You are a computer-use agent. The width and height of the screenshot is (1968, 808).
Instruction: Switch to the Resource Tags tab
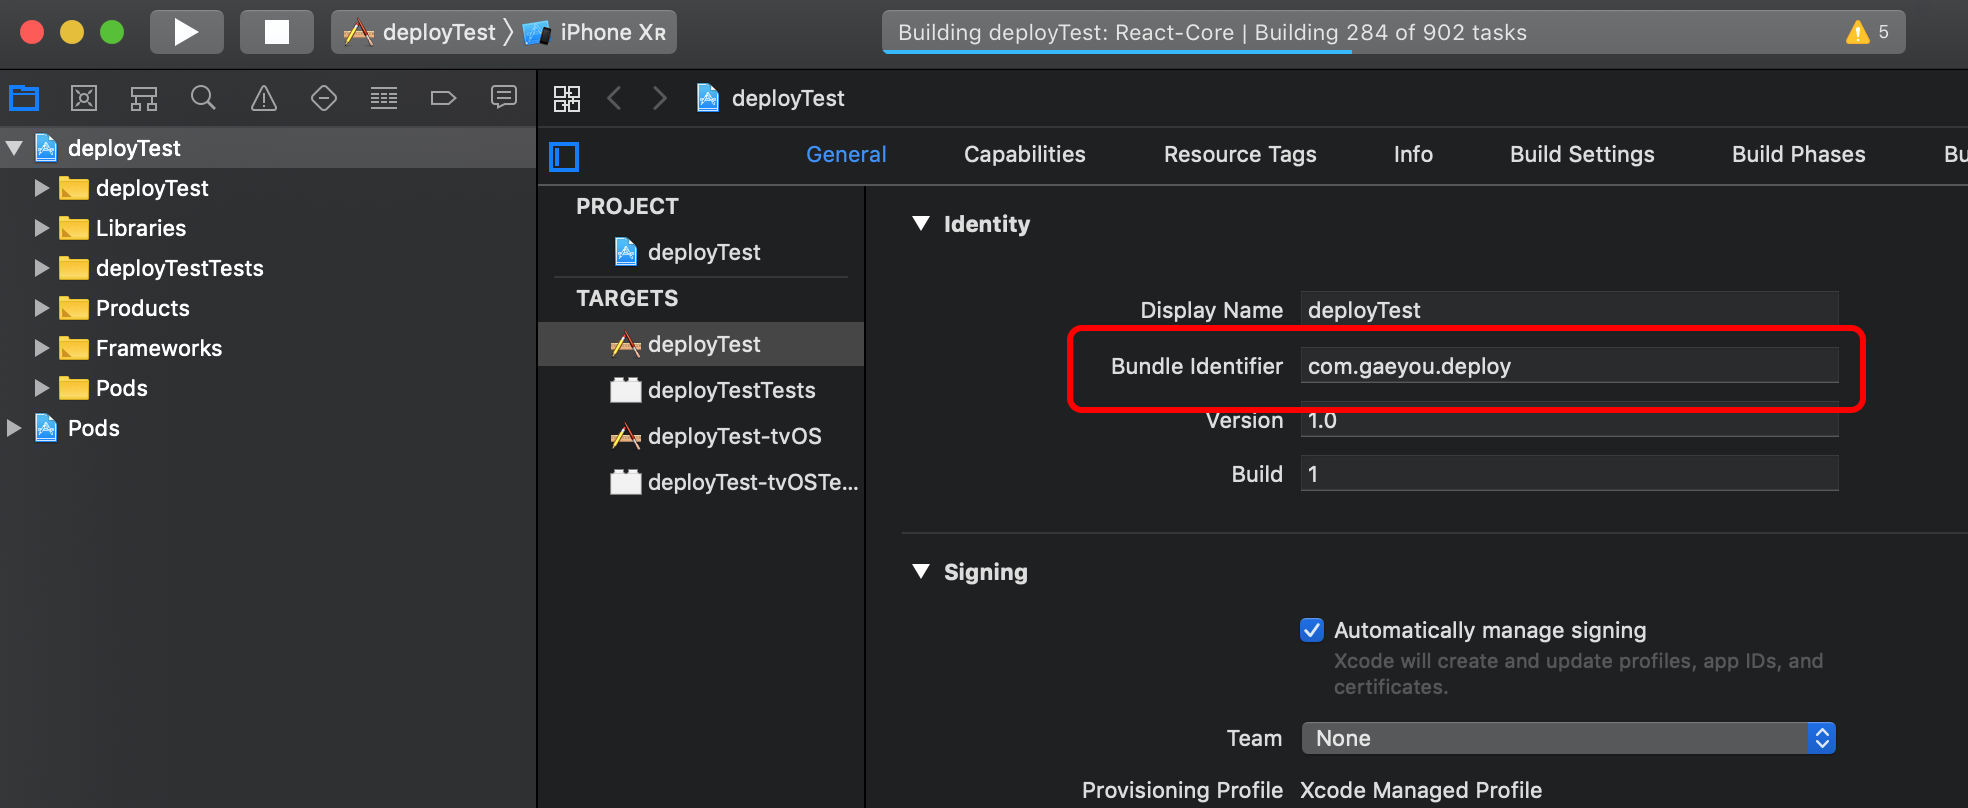click(x=1240, y=155)
